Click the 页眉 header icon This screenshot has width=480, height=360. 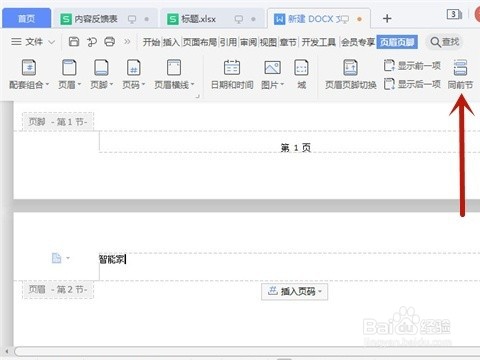coord(69,68)
